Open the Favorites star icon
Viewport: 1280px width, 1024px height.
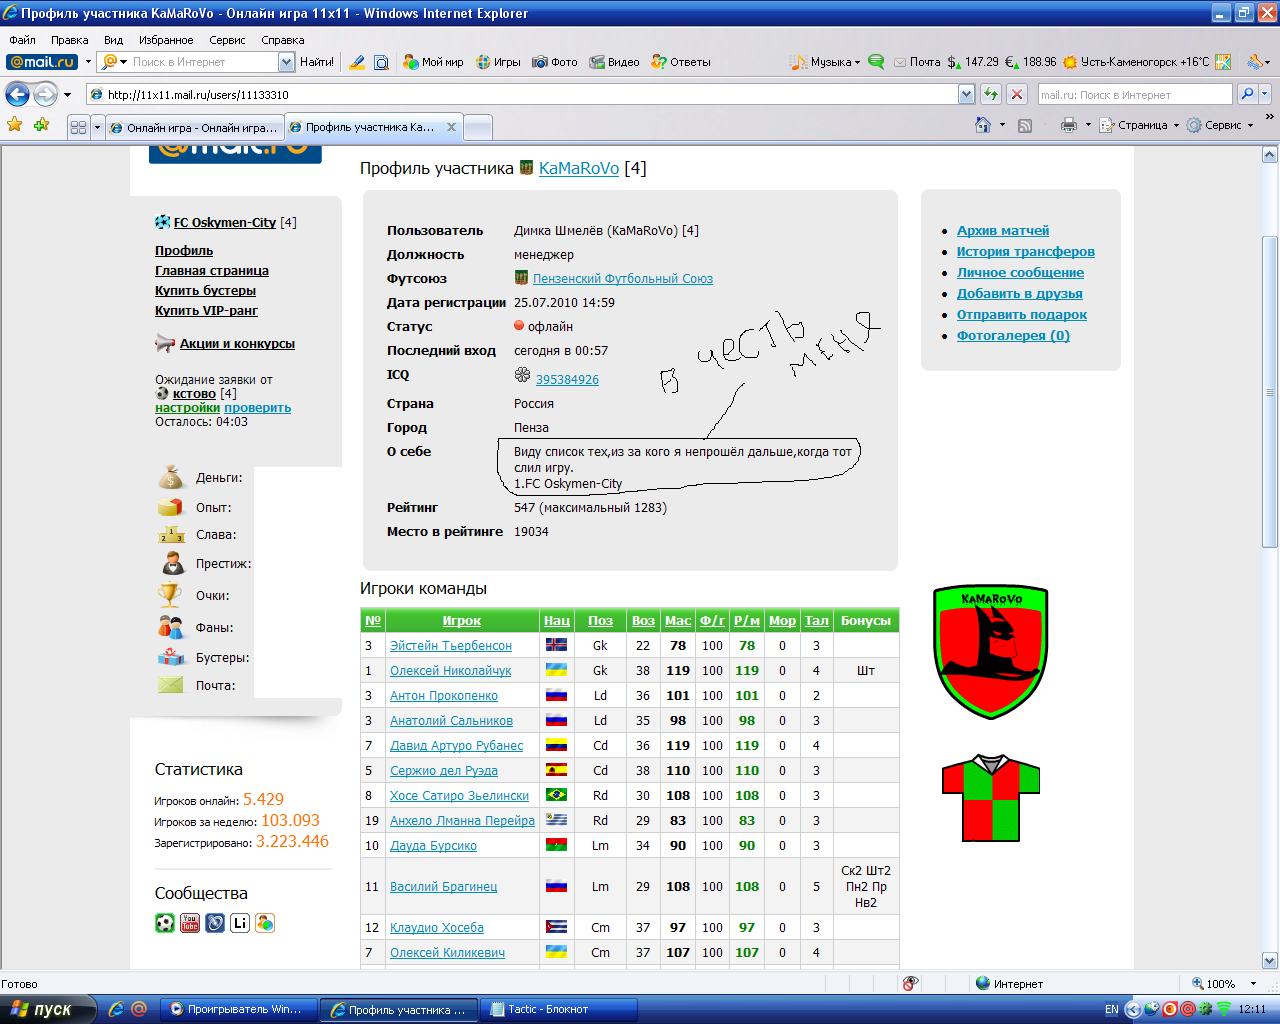14,125
